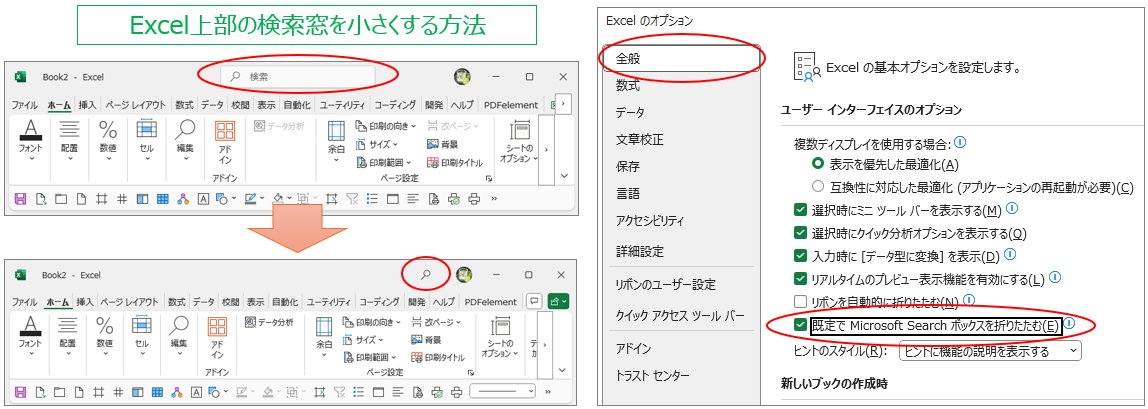Expand 配置 group dropdown in top Excel window
The image size is (1148, 409).
pos(69,159)
